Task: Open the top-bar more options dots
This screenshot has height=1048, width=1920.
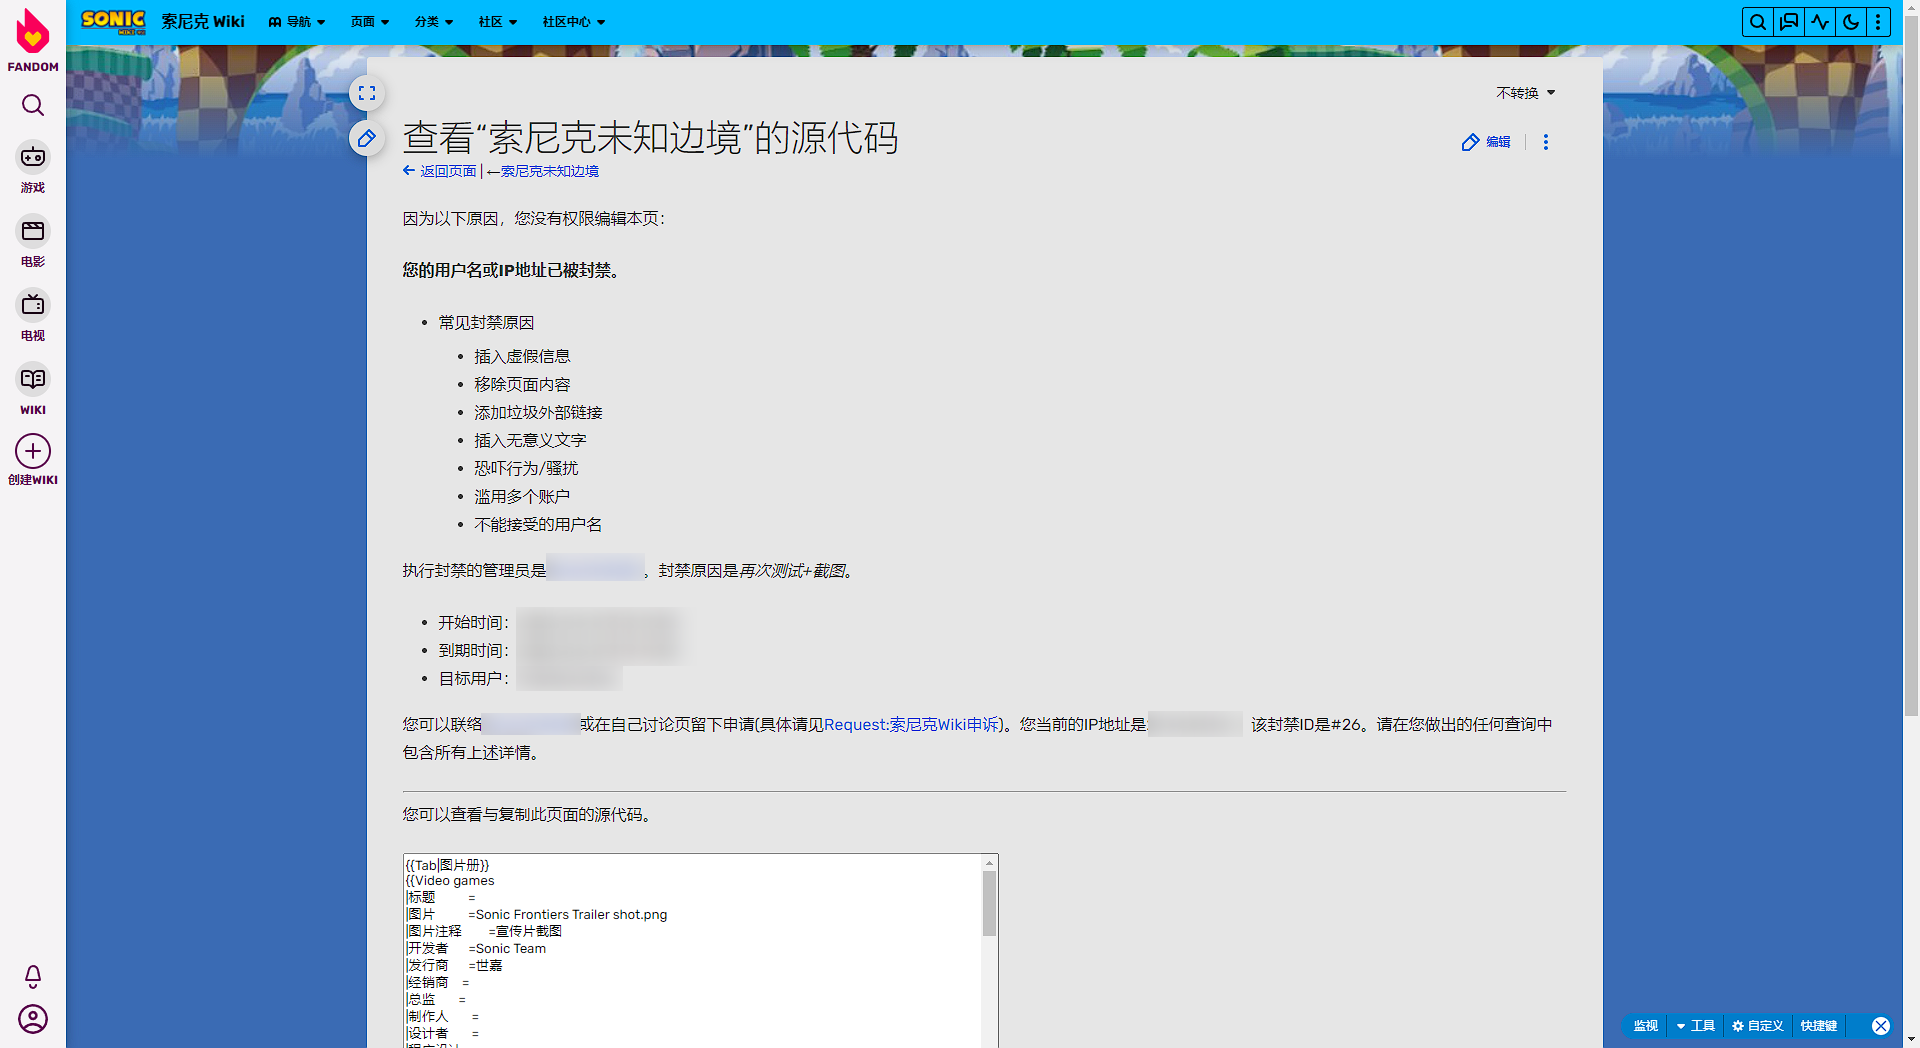Action: coord(1878,22)
